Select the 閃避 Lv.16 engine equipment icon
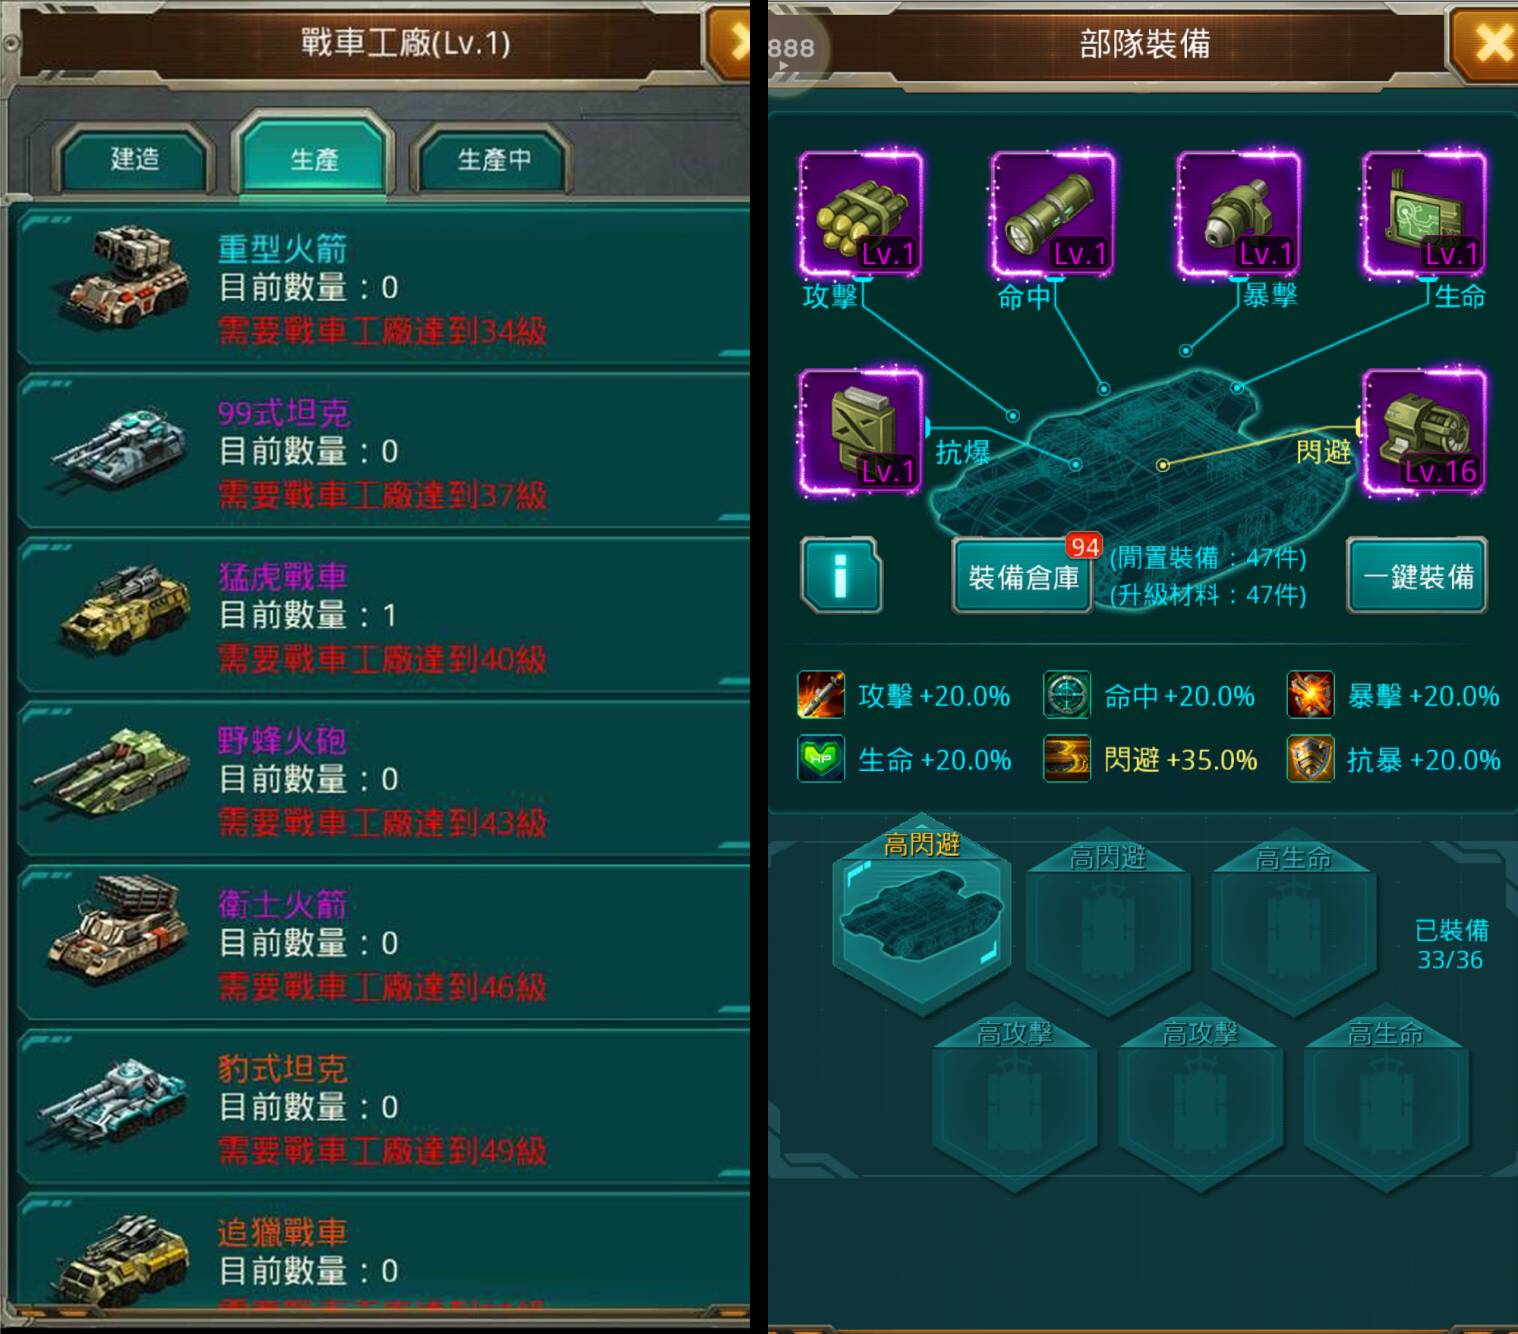 [x=1424, y=432]
